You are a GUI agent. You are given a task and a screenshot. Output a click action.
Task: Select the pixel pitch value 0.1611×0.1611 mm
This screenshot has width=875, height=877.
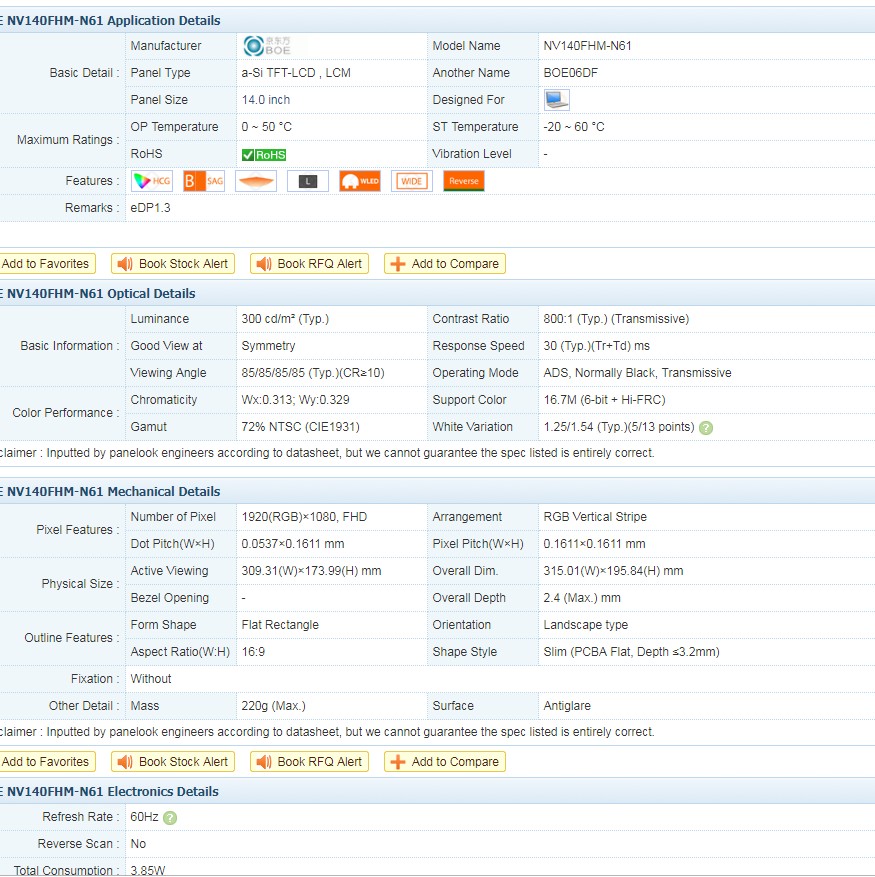point(594,544)
